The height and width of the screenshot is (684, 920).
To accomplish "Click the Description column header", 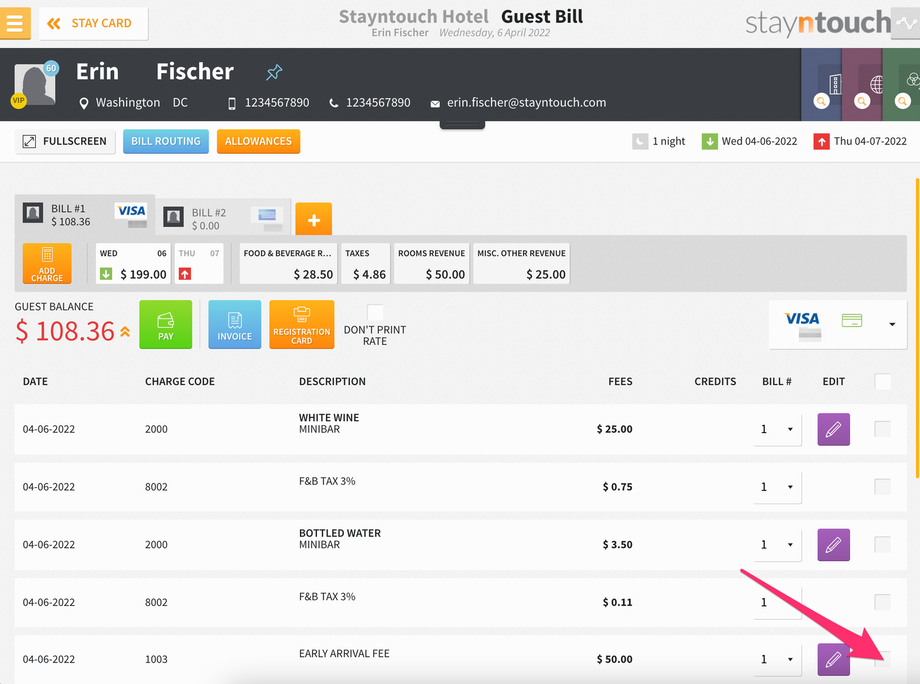I will click(332, 381).
